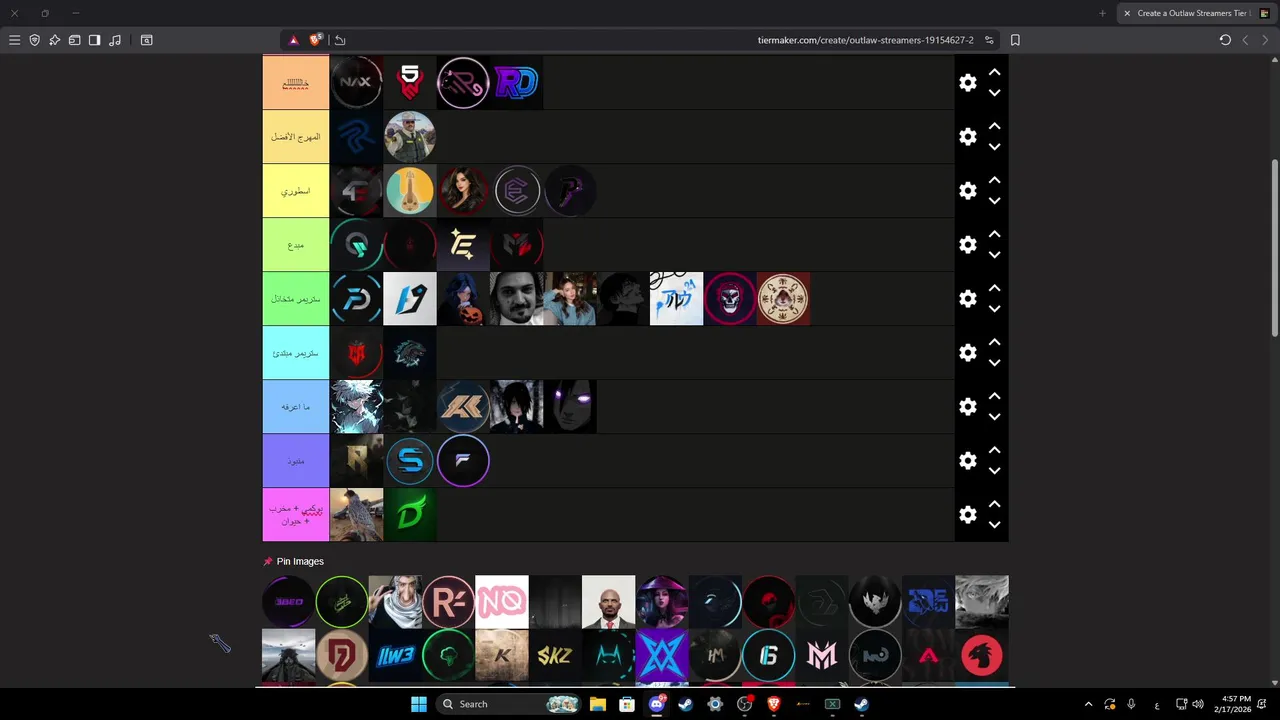Click the shield icon in browser toolbar

click(x=34, y=40)
